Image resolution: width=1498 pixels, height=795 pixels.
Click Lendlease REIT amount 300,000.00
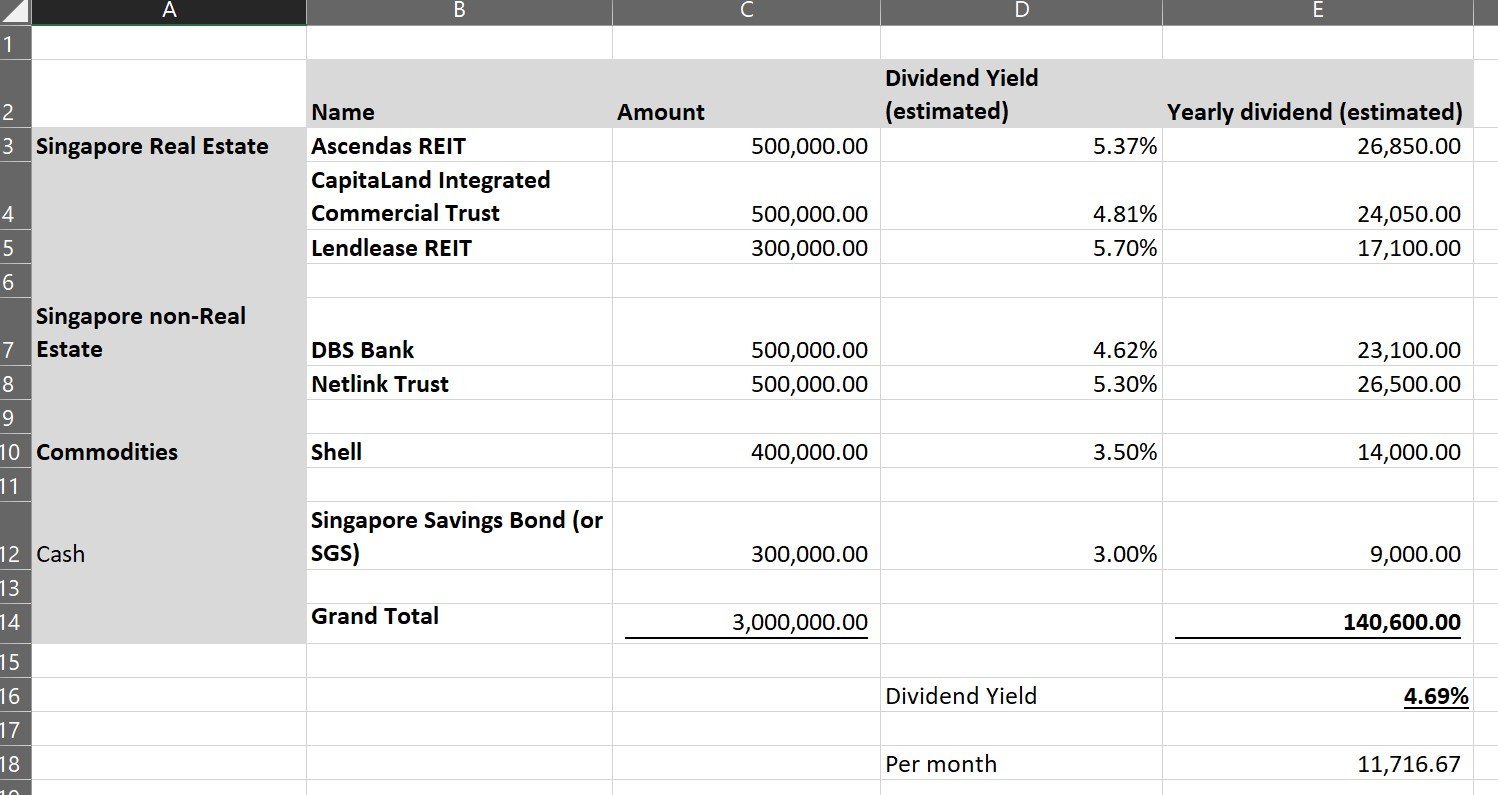click(x=746, y=247)
